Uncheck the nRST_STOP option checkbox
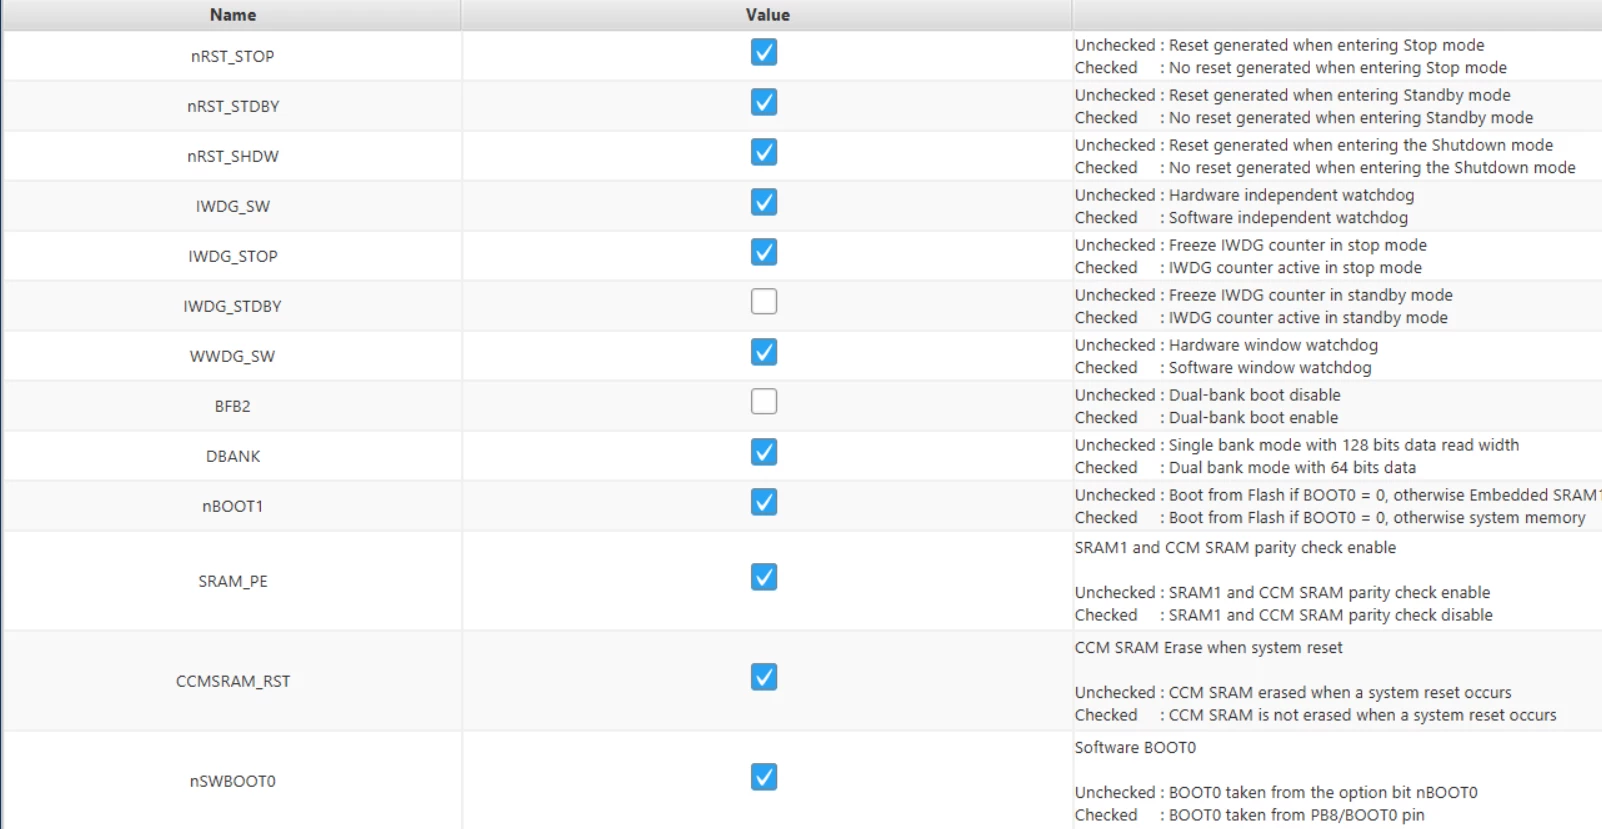 pyautogui.click(x=764, y=52)
